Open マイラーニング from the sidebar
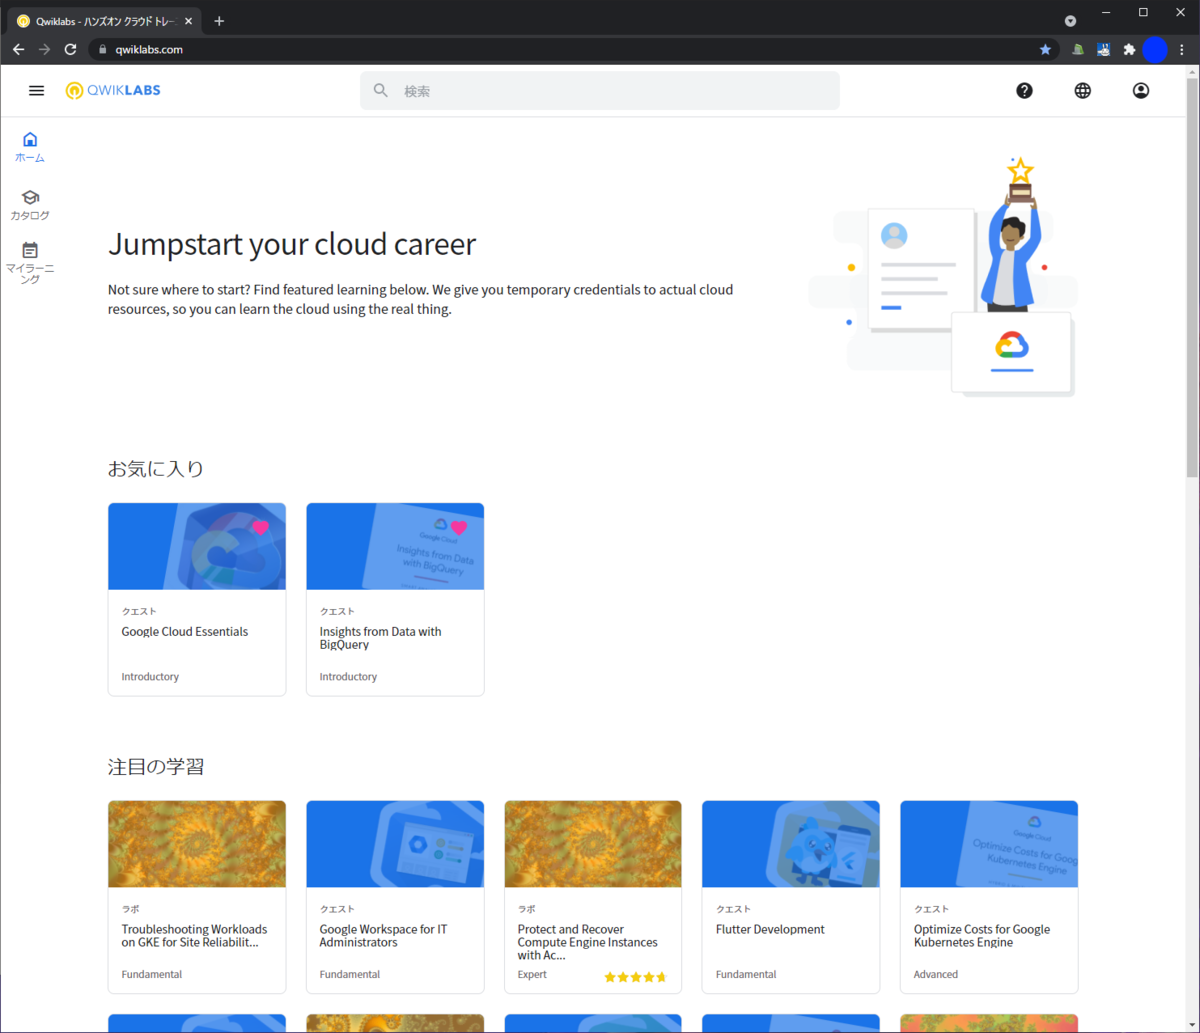The height and width of the screenshot is (1033, 1200). pyautogui.click(x=29, y=260)
